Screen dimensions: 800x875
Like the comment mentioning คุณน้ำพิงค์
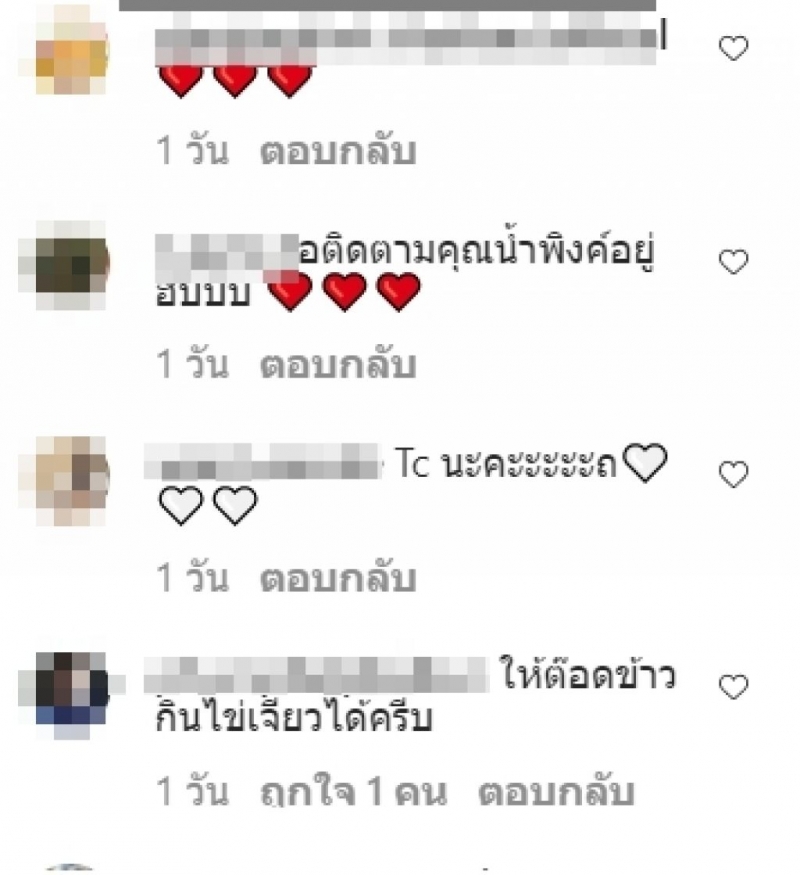pos(733,262)
